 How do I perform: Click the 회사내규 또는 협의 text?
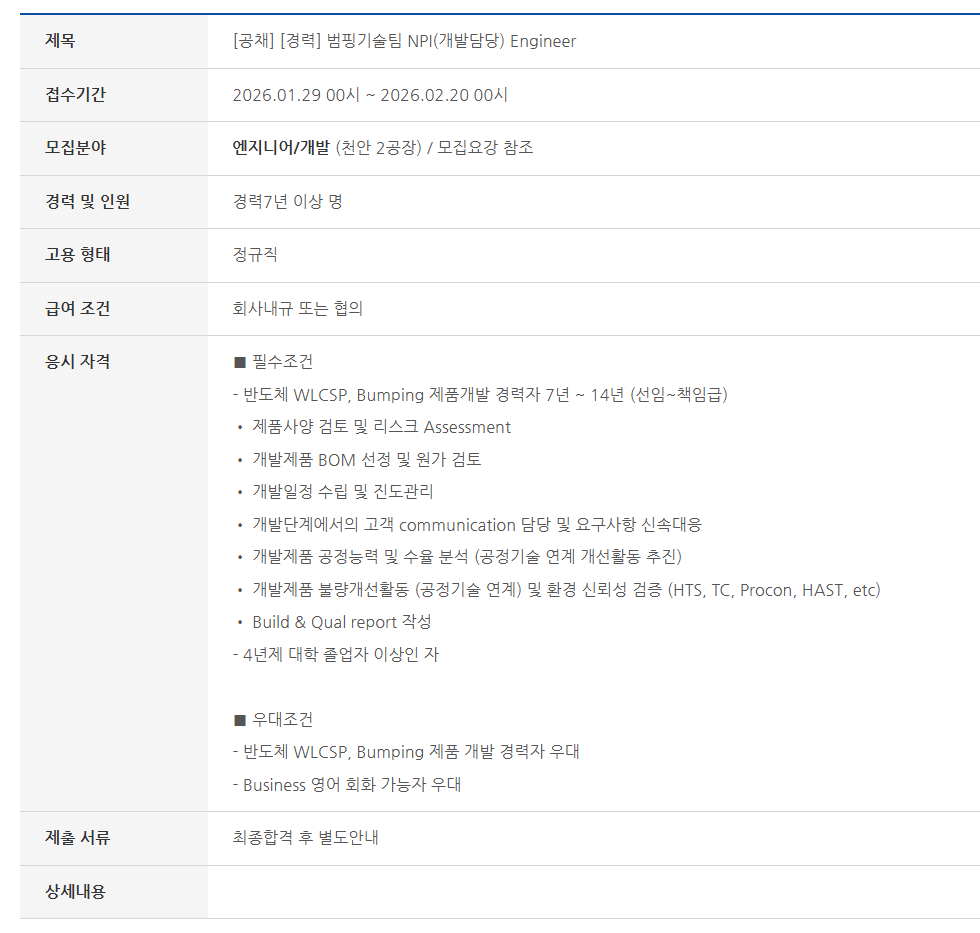pyautogui.click(x=297, y=309)
